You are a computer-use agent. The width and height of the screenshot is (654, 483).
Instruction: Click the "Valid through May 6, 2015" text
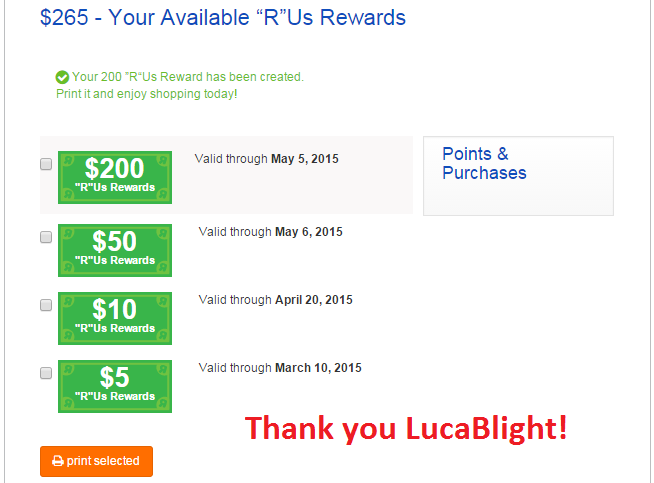(x=270, y=232)
